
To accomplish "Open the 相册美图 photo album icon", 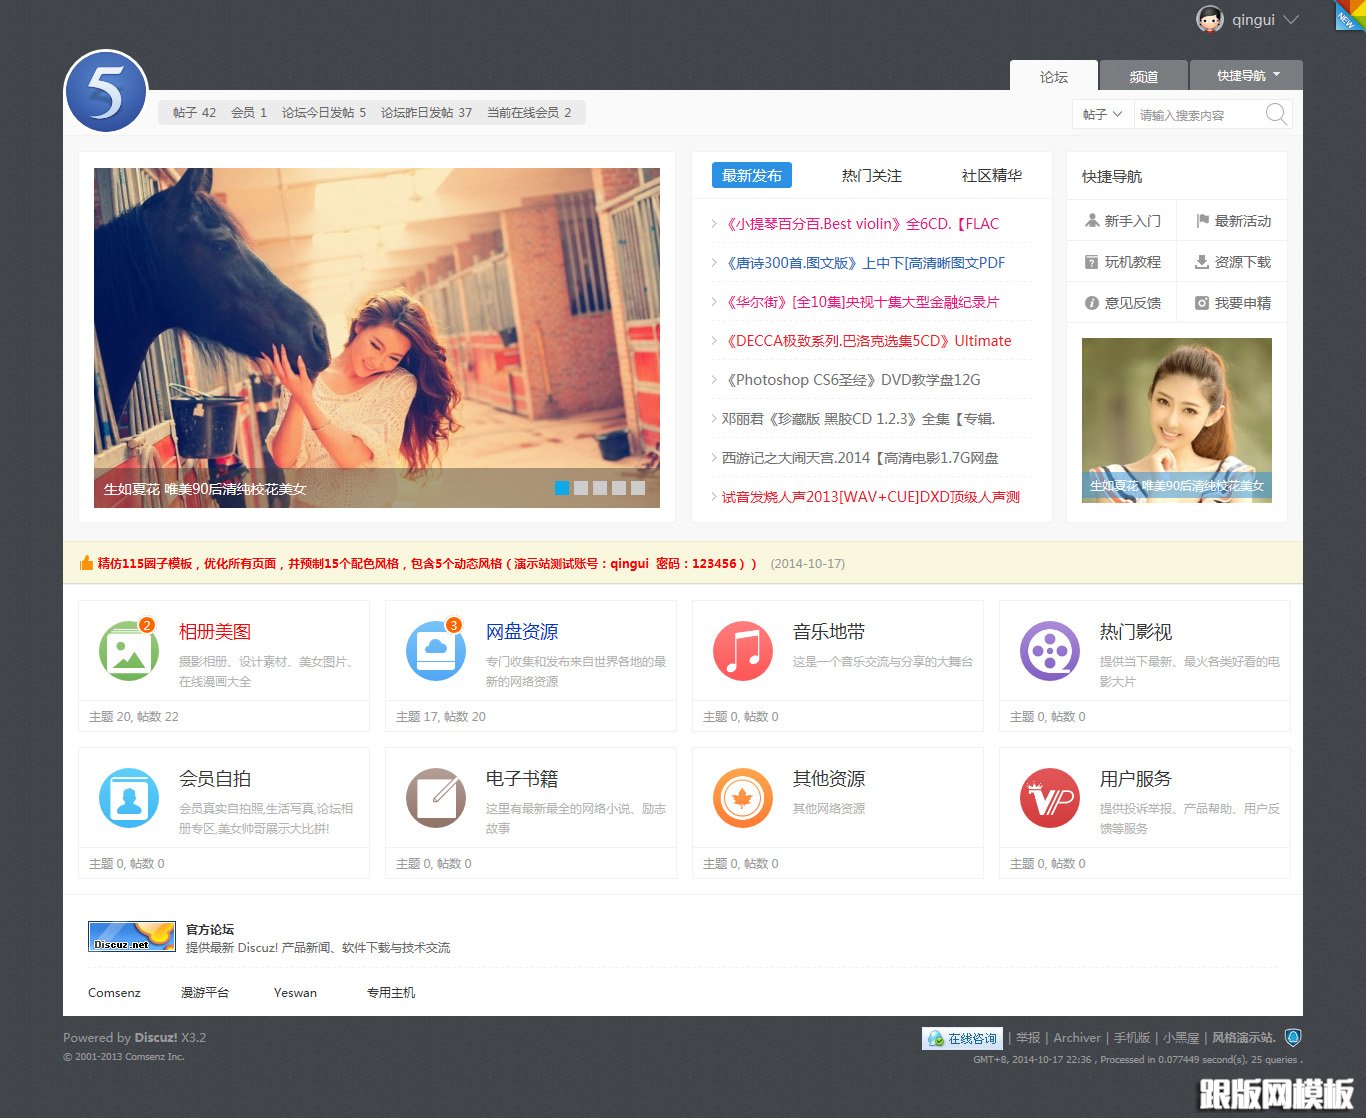I will tap(128, 650).
